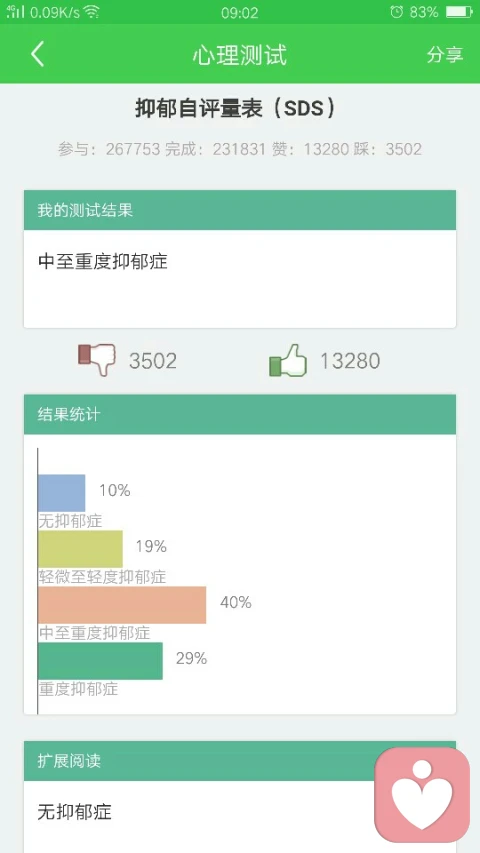Tap the 分享 share button
This screenshot has width=480, height=853.
pos(445,54)
